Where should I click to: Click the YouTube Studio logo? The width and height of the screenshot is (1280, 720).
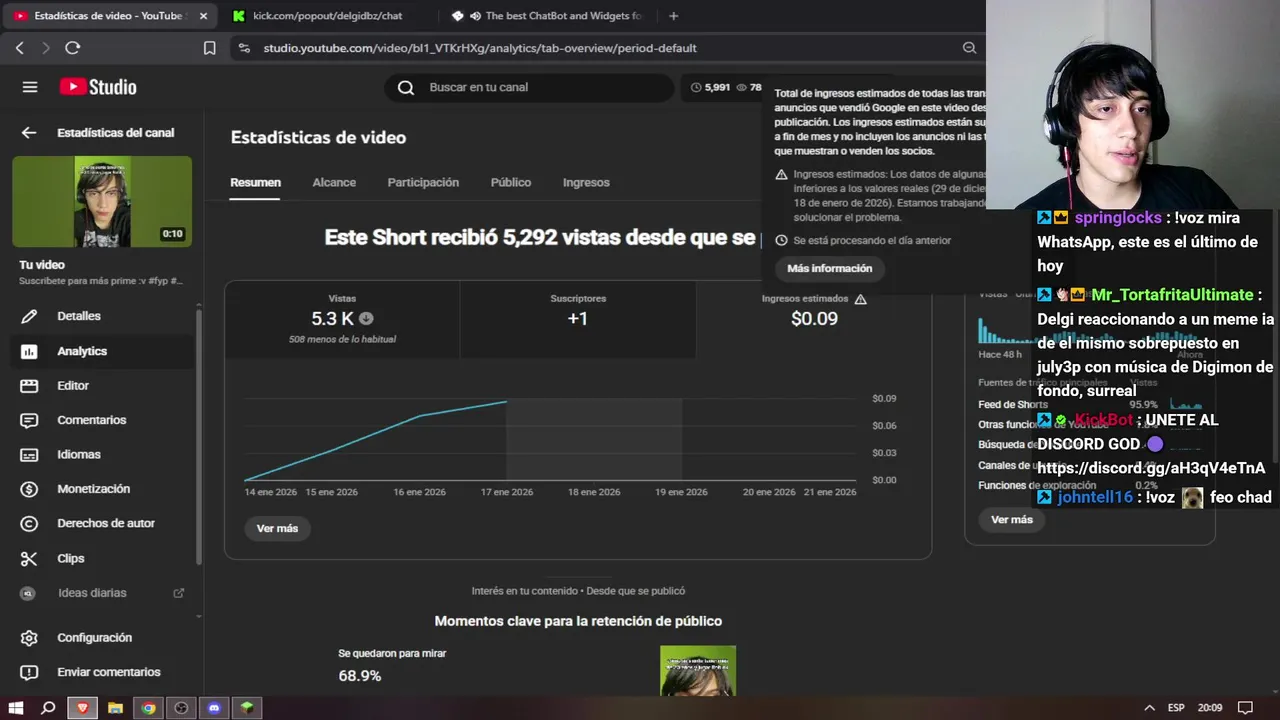click(98, 87)
